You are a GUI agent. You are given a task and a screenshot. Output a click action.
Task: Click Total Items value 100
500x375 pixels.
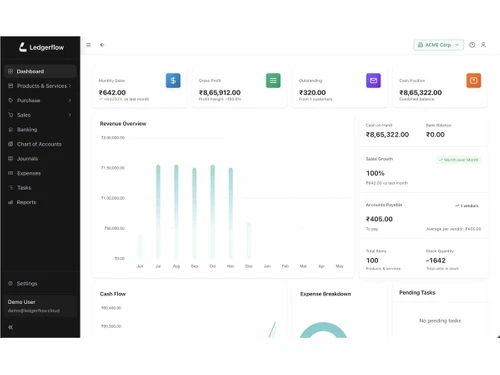[x=372, y=261]
